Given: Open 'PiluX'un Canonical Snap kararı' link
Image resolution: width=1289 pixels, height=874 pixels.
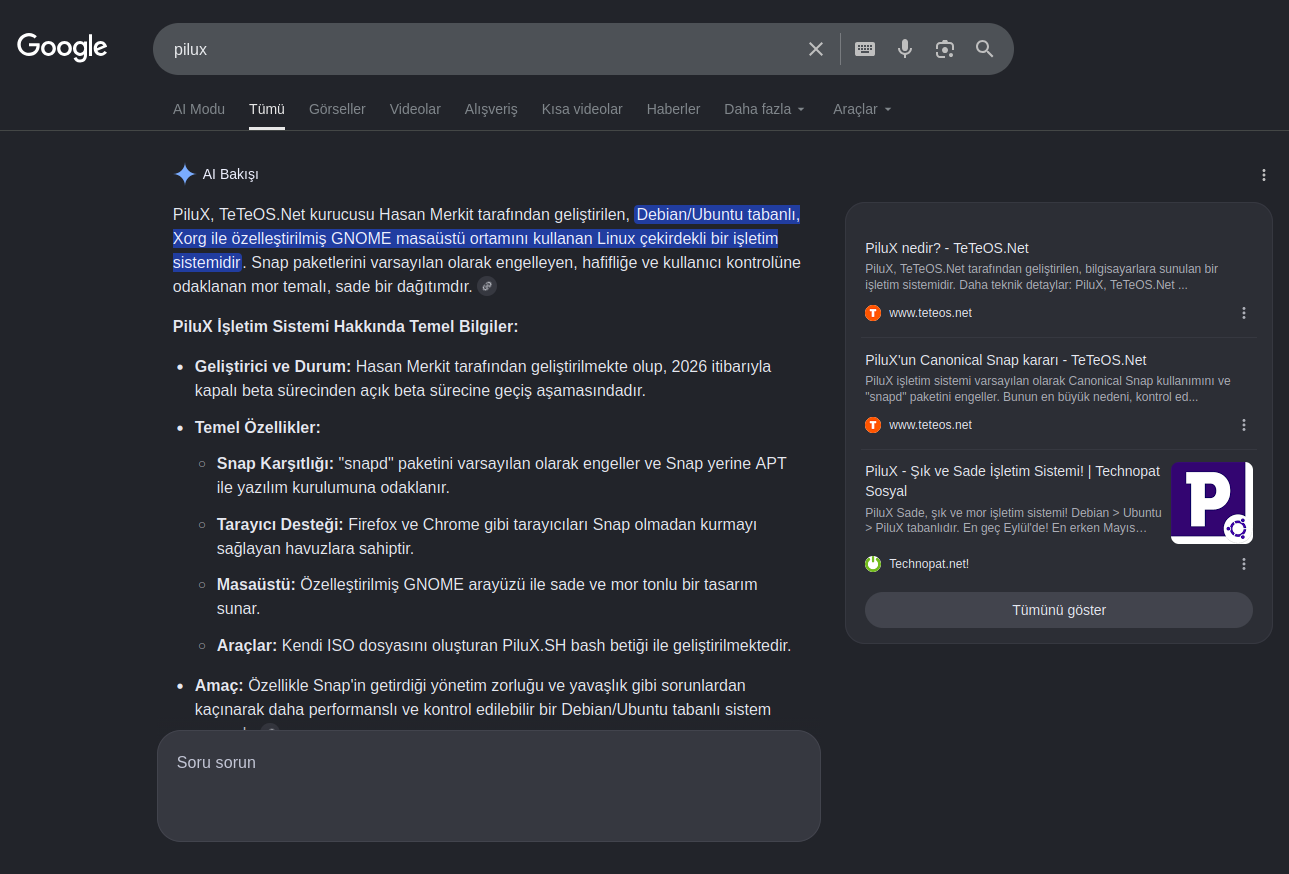Looking at the screenshot, I should [x=1006, y=360].
